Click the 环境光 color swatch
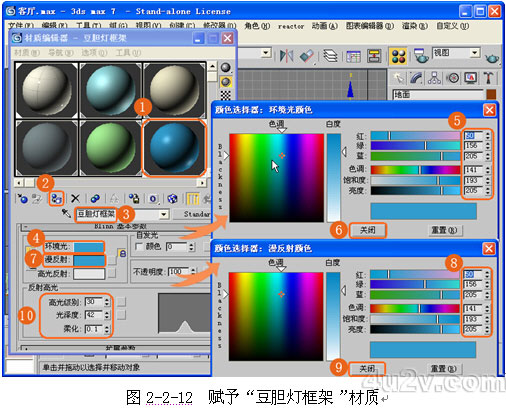The height and width of the screenshot is (416, 506). coord(89,247)
